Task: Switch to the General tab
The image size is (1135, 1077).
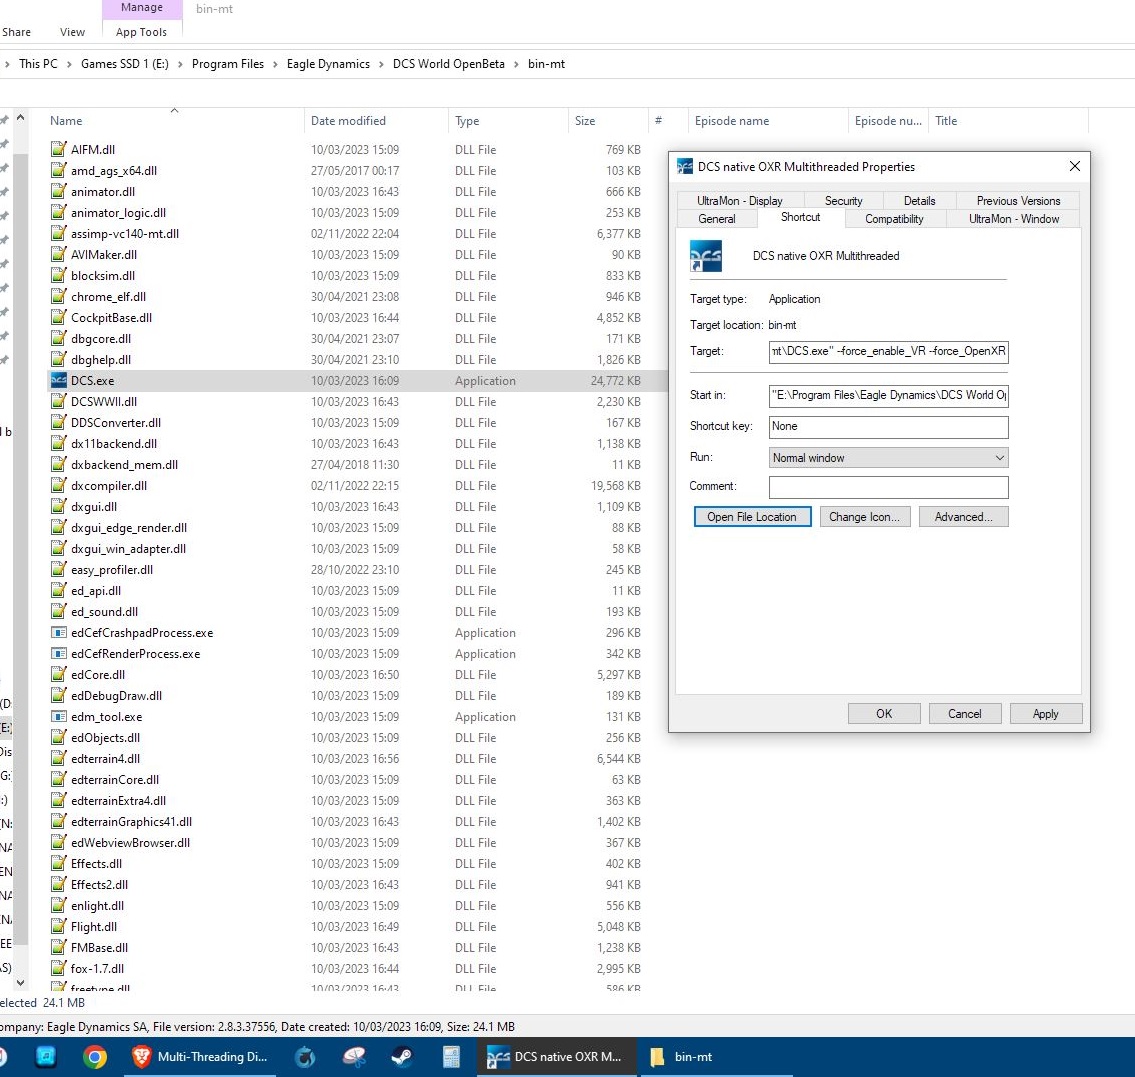Action: (x=717, y=219)
